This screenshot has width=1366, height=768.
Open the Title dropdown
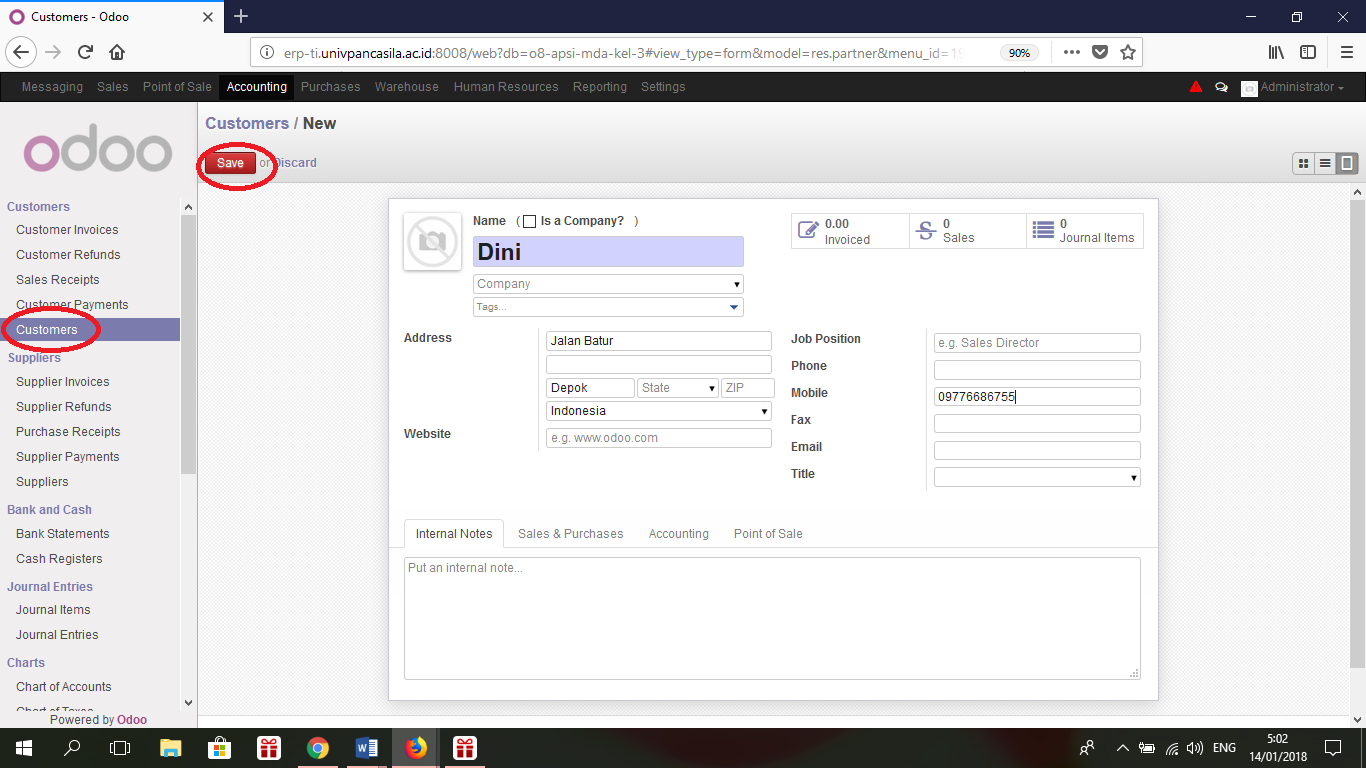(1037, 478)
